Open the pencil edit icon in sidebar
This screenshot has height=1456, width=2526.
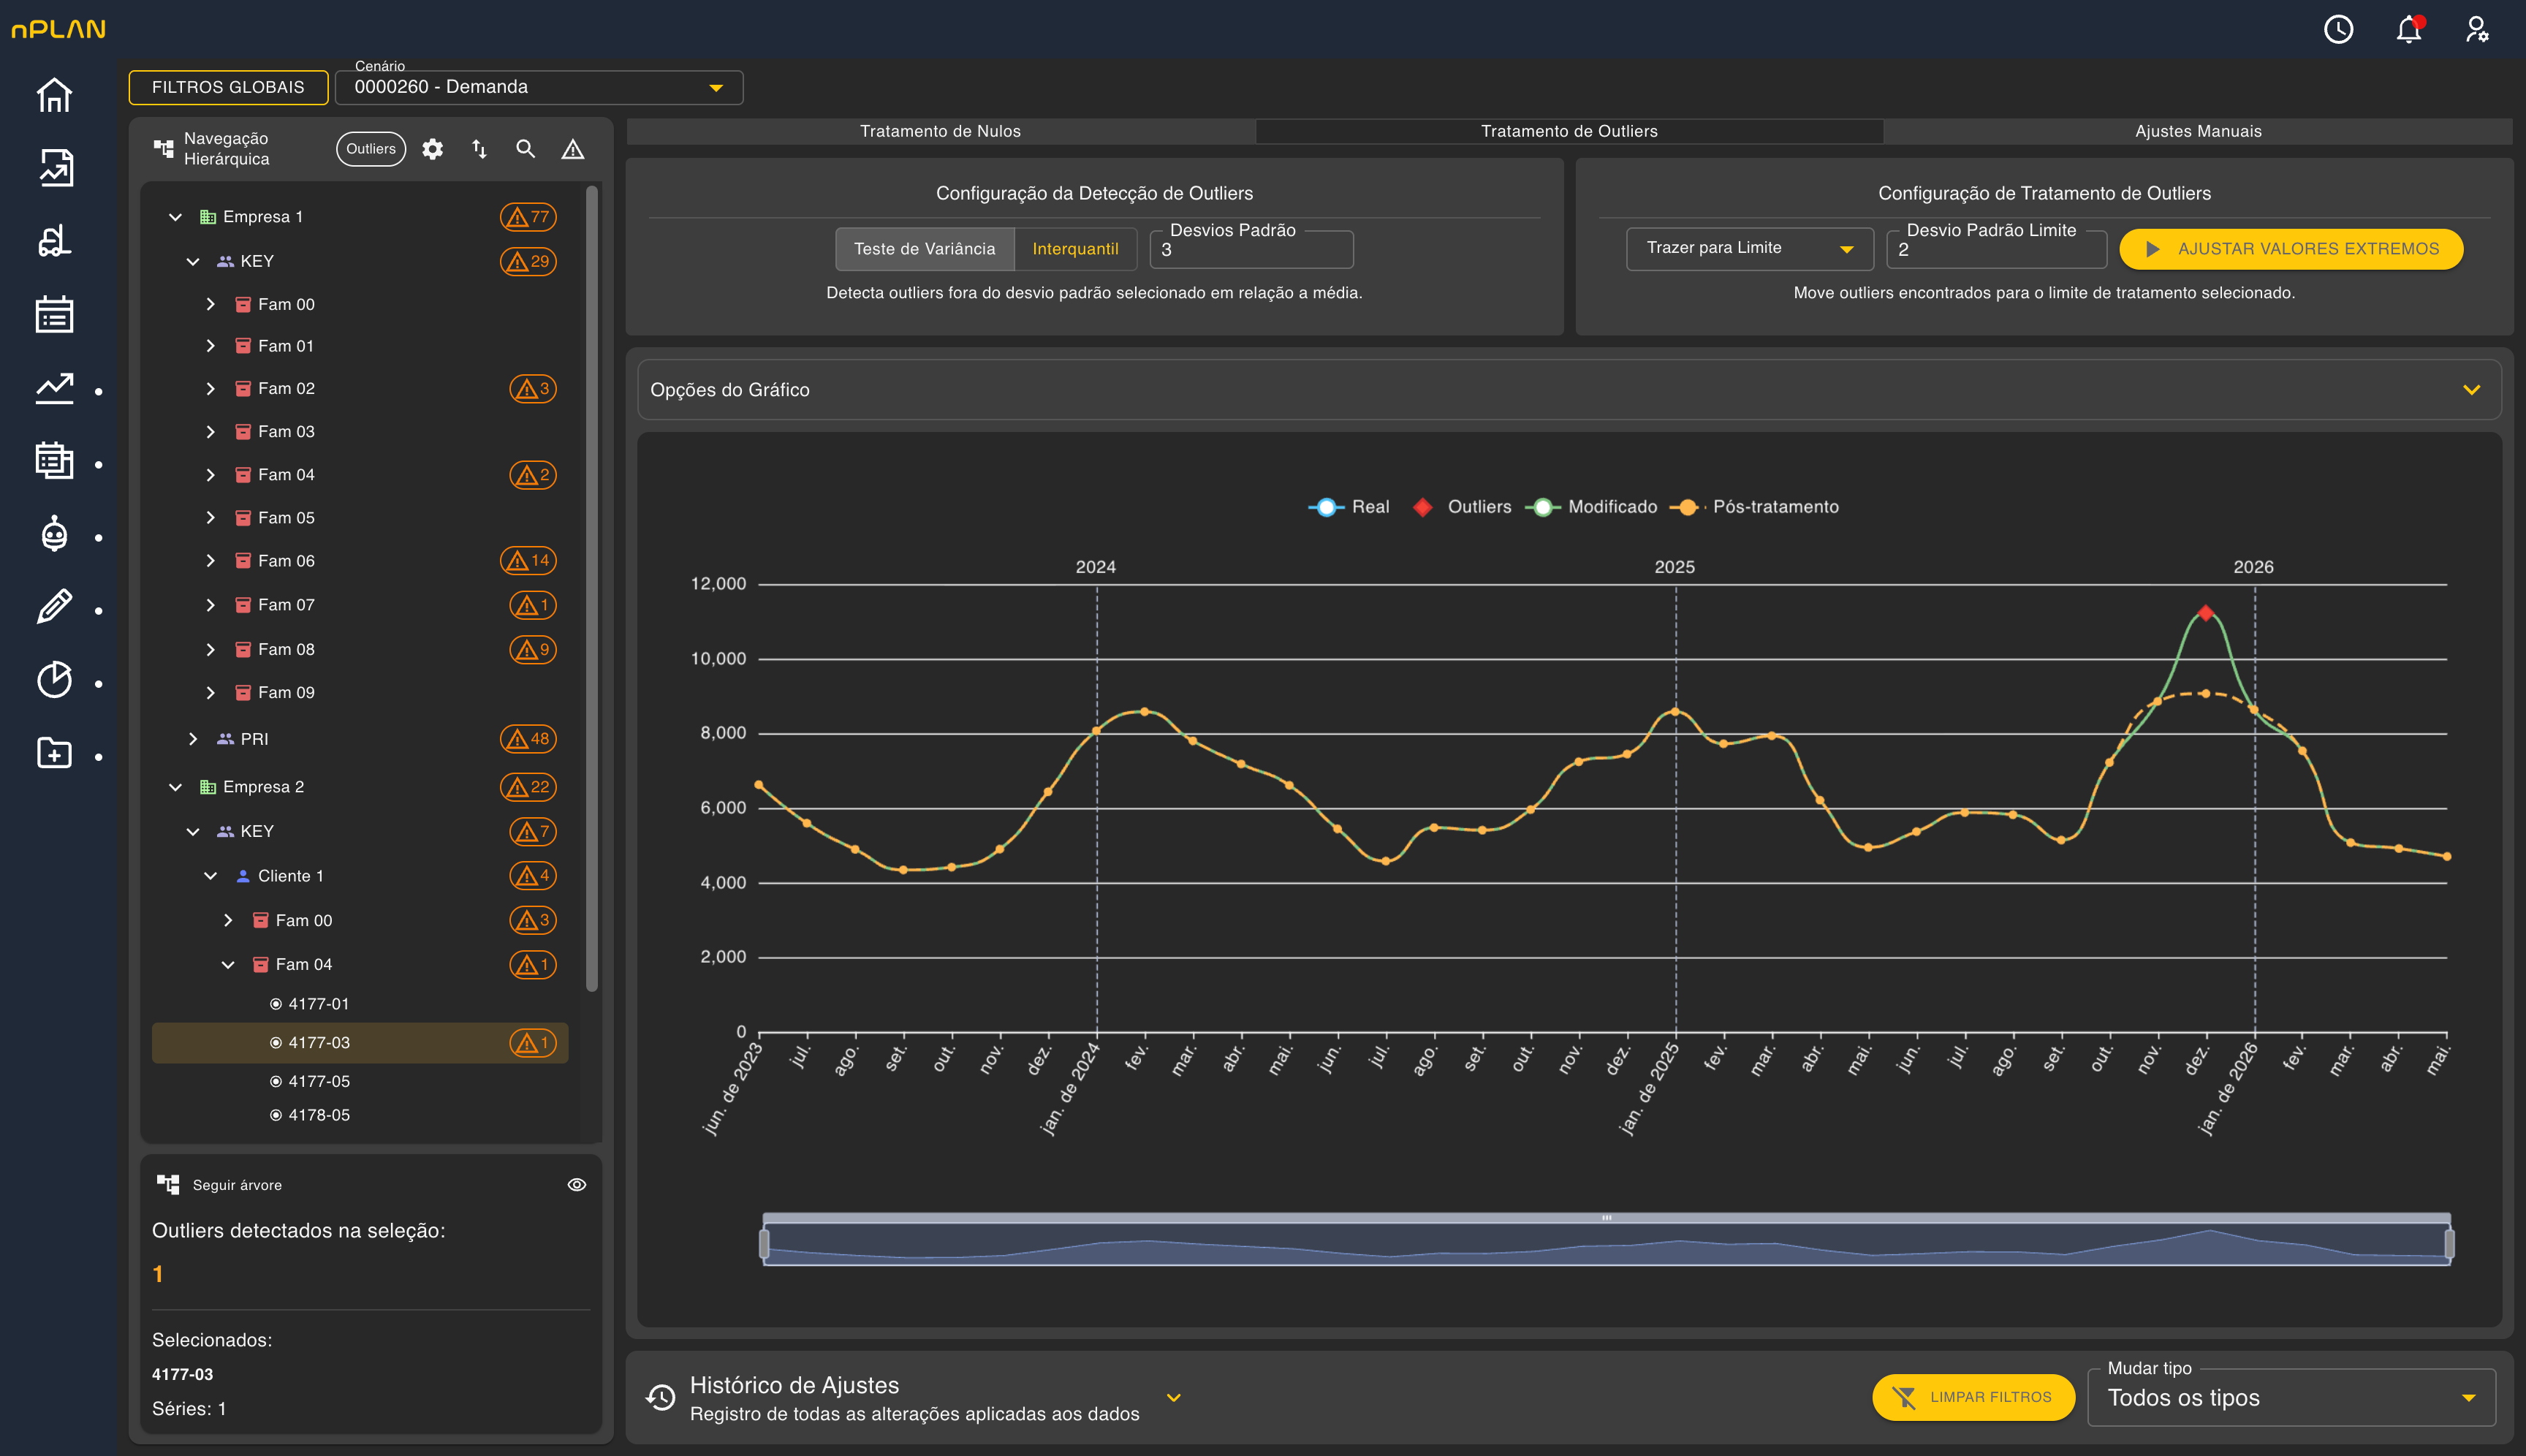(54, 607)
